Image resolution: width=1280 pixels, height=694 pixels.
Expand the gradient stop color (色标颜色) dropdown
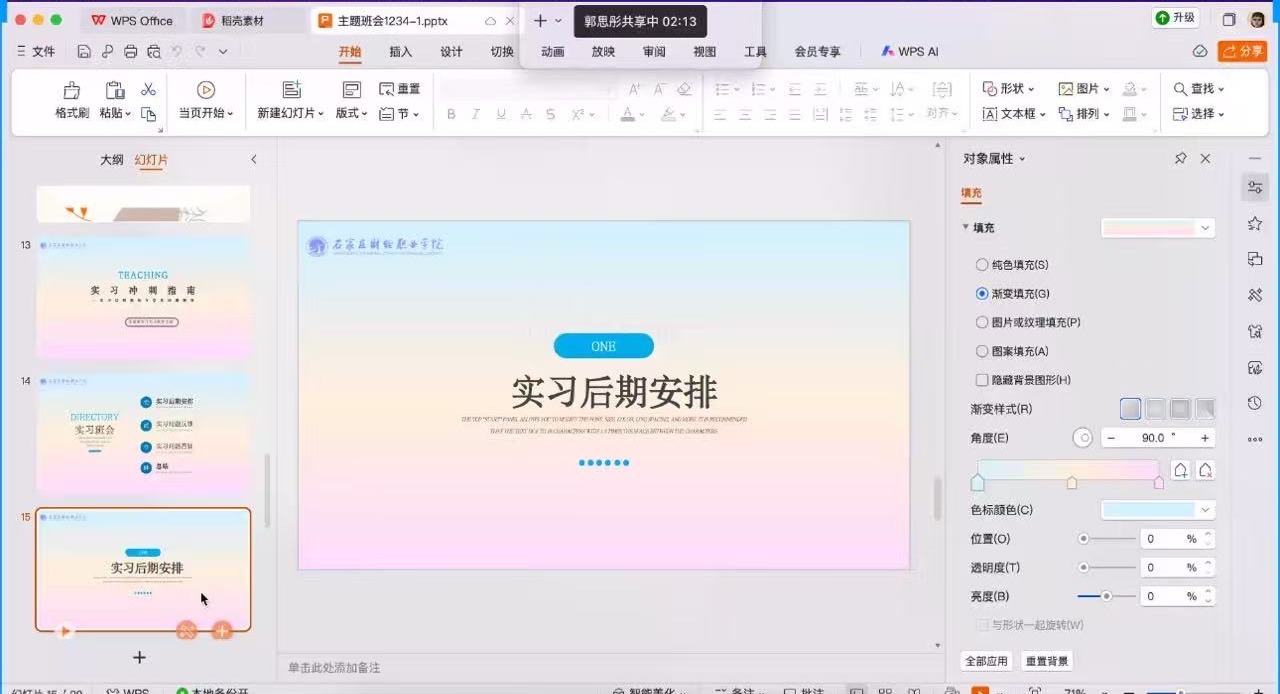click(x=1205, y=510)
